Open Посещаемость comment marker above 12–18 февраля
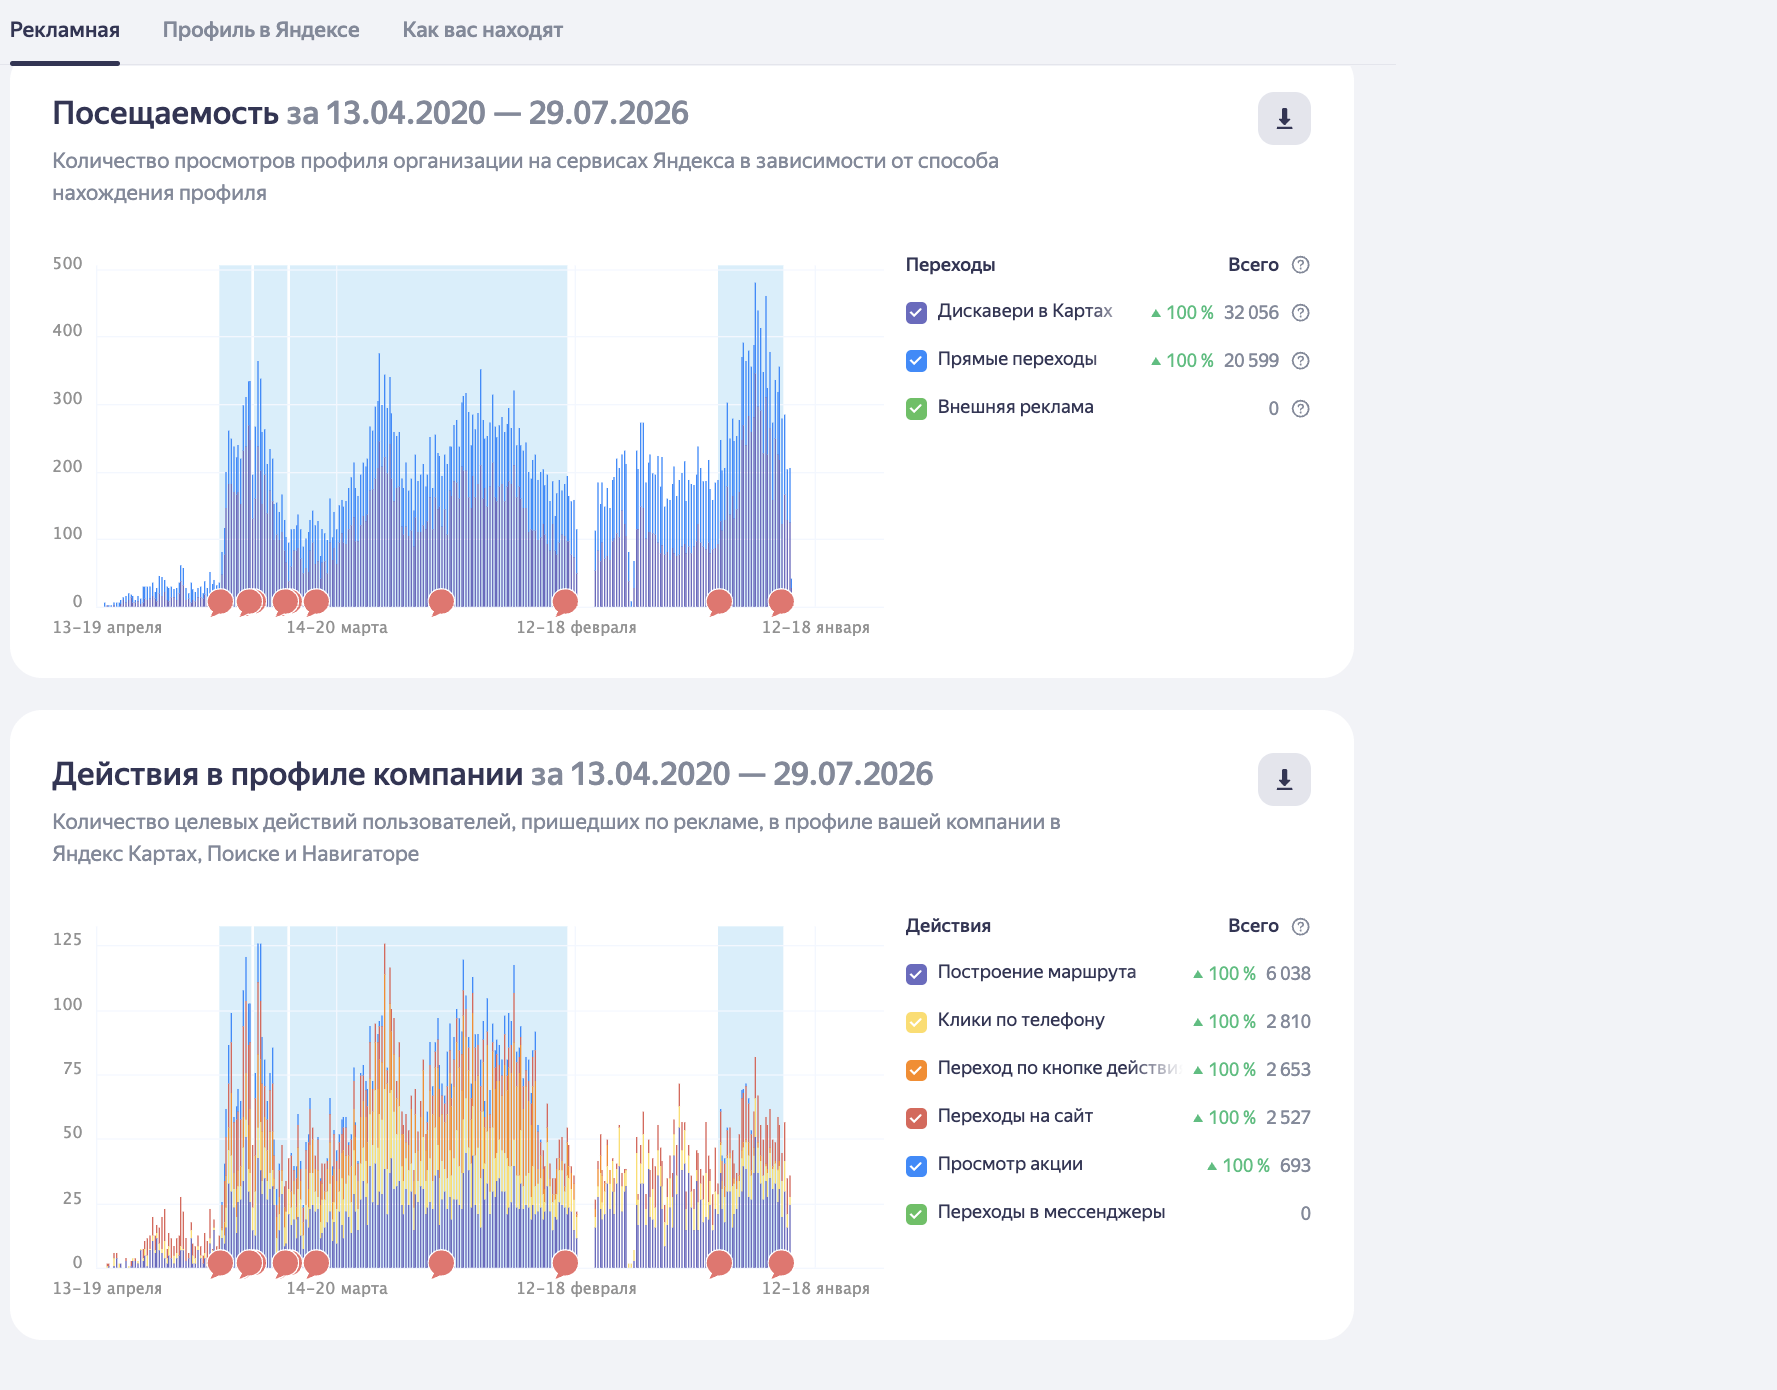 [x=565, y=602]
